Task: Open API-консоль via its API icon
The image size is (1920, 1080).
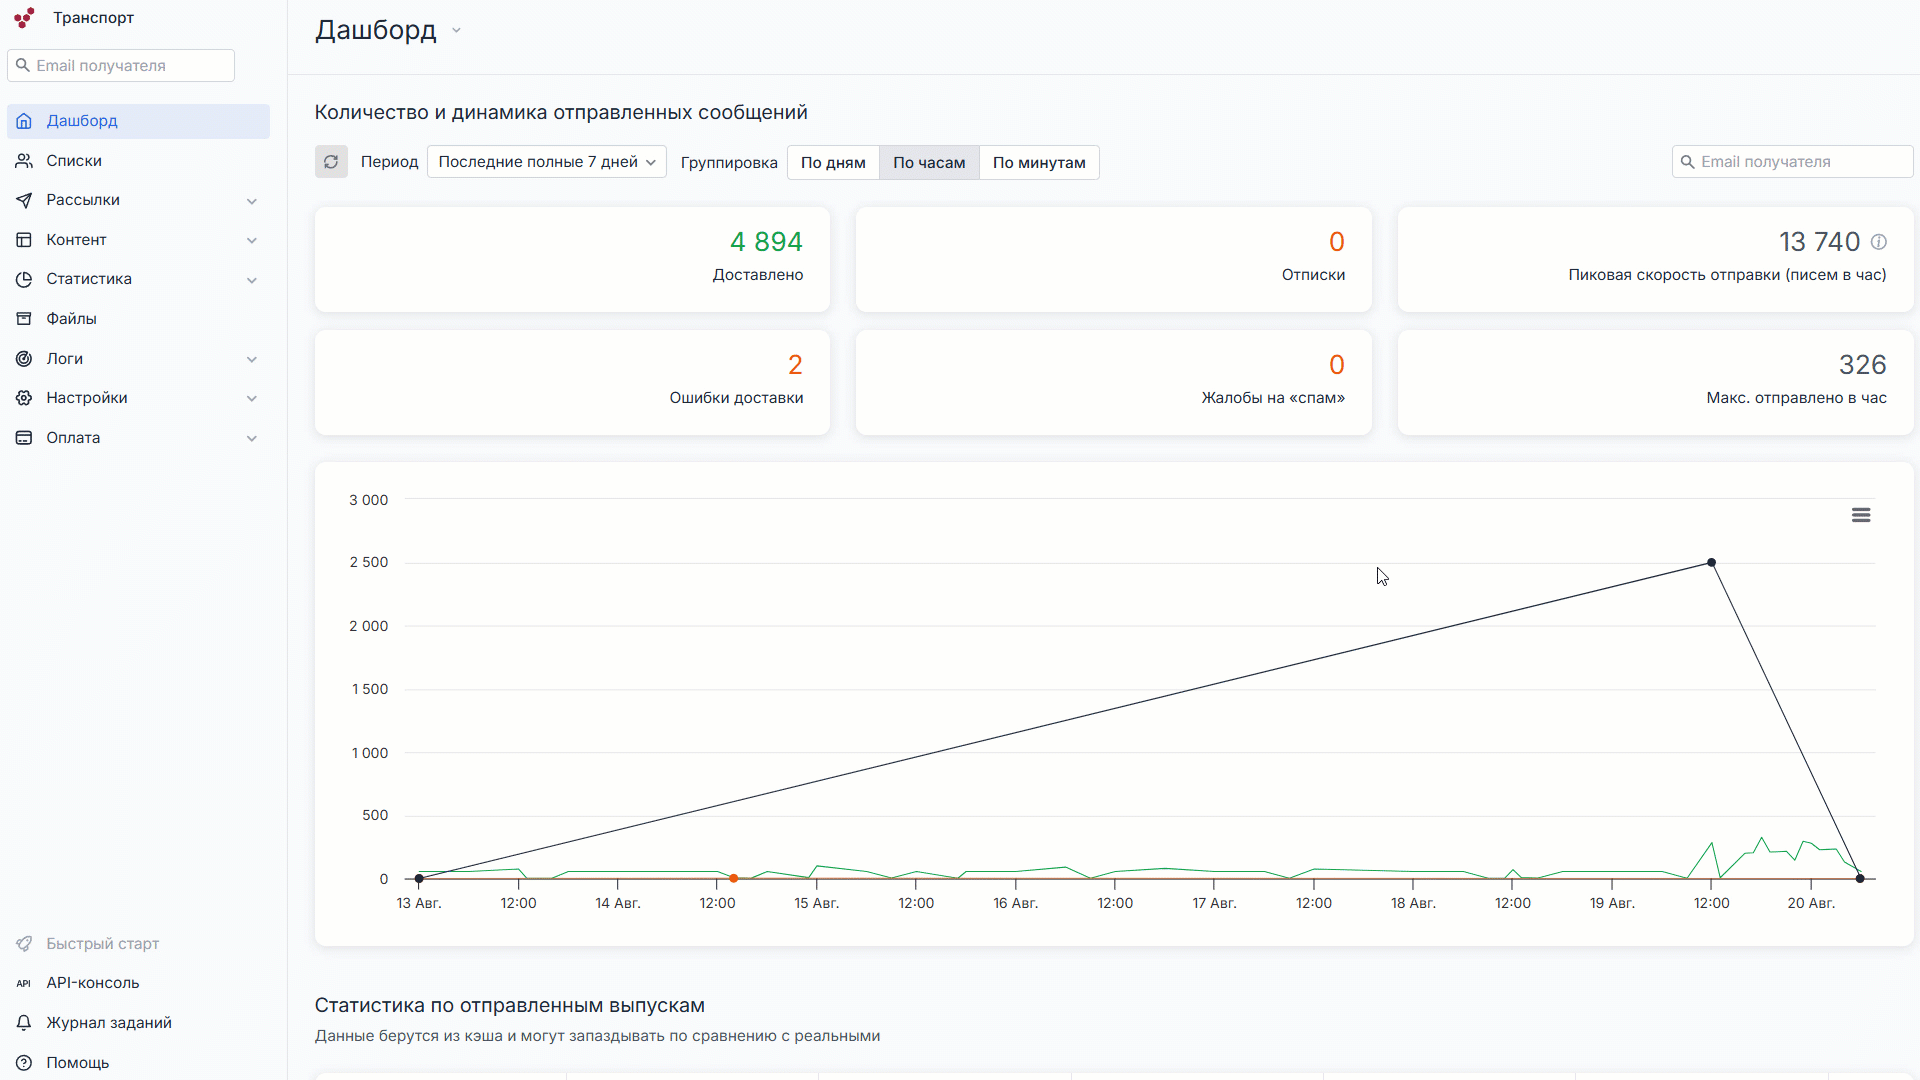Action: pos(23,983)
